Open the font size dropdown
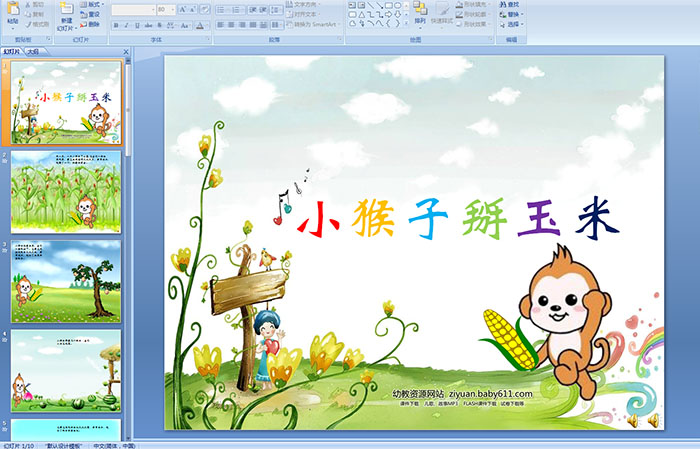 pos(171,10)
